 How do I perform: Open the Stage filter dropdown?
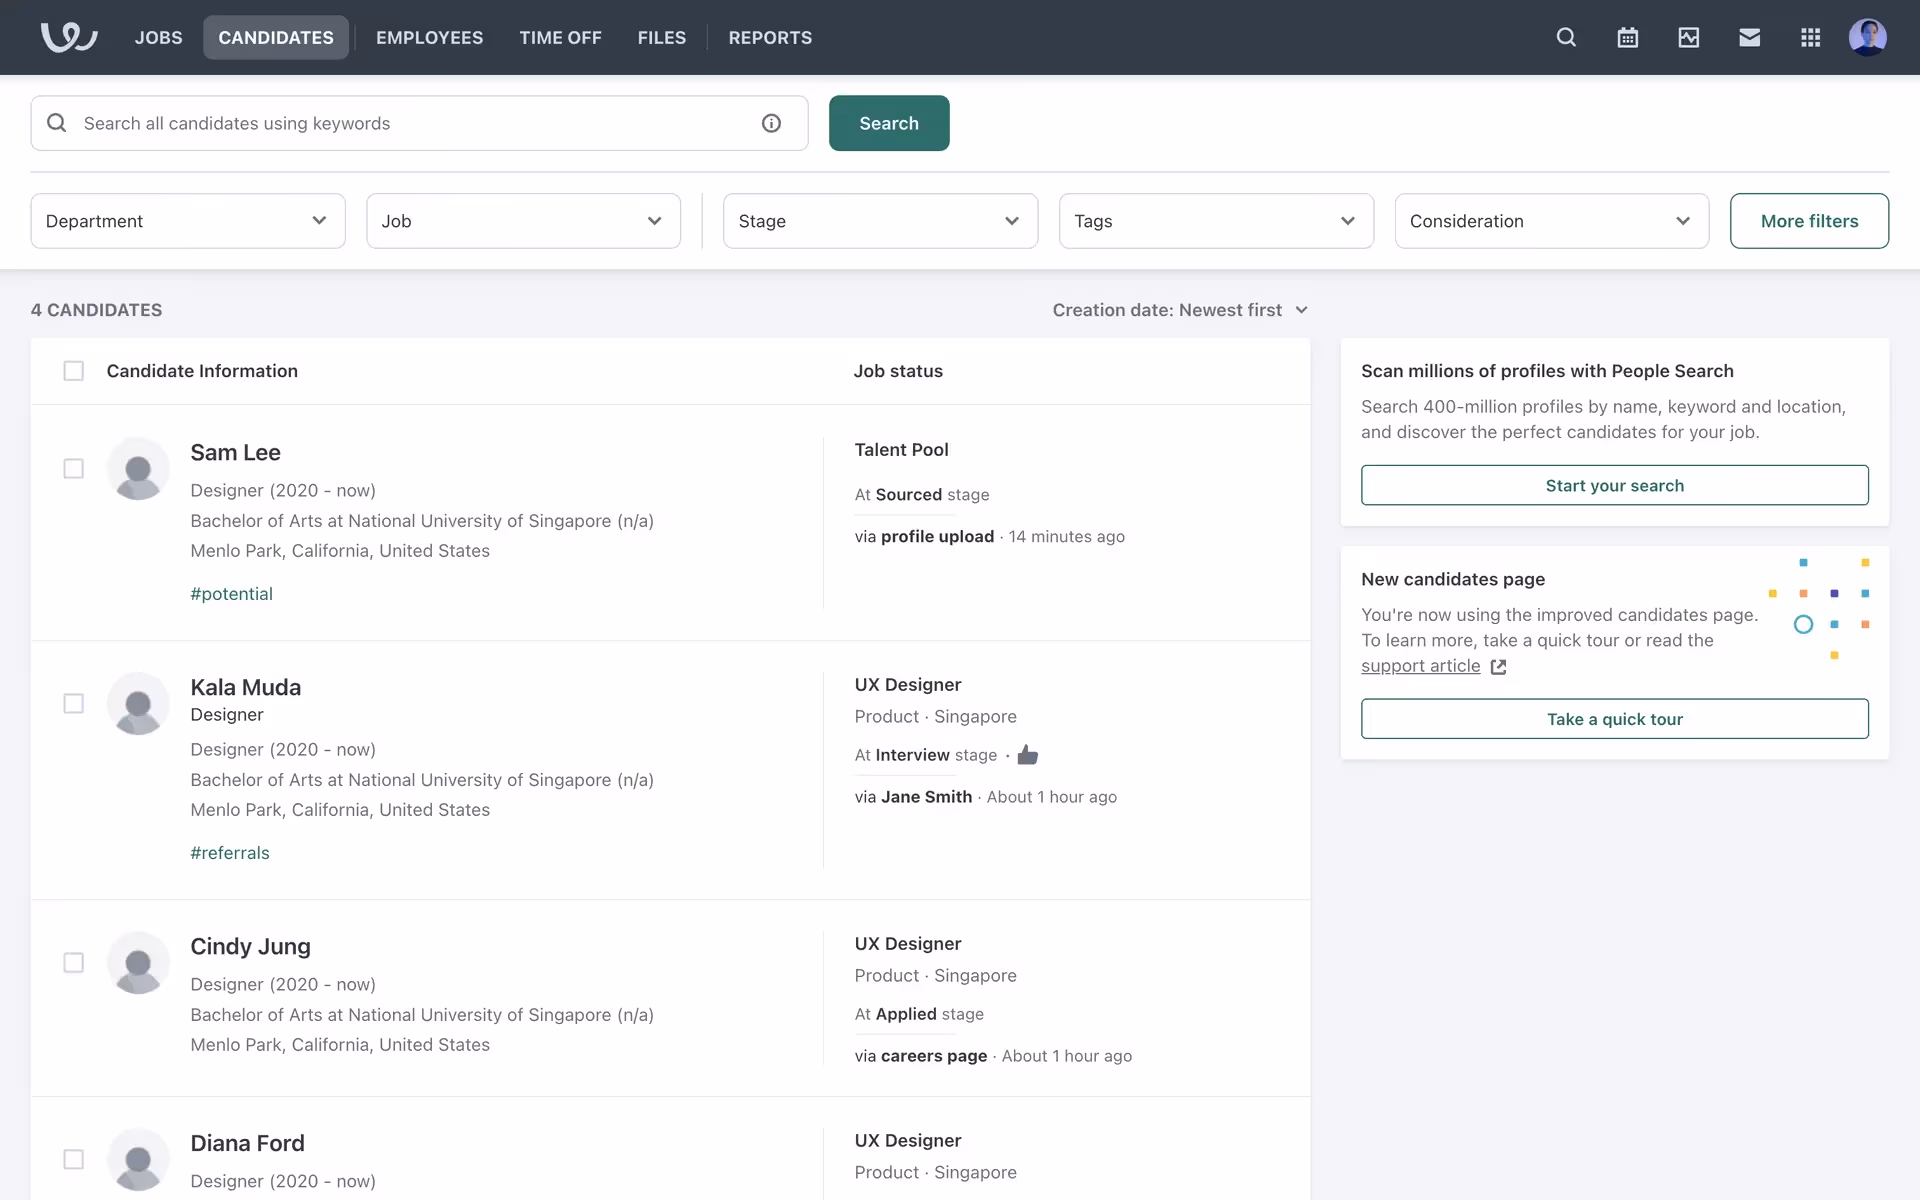[x=880, y=221]
